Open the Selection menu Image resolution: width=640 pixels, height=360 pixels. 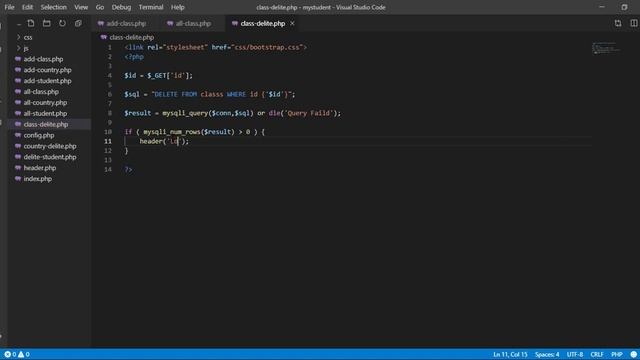click(x=53, y=7)
